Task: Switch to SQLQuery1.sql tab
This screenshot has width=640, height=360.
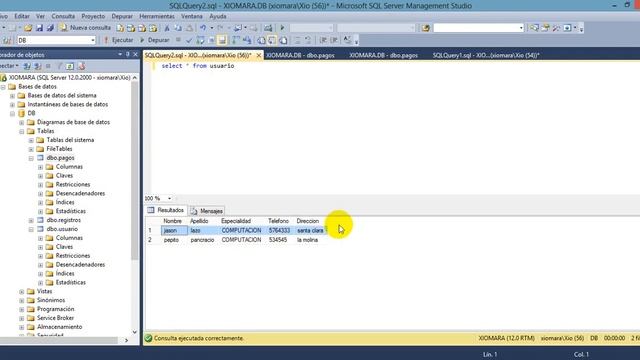Action: tap(486, 55)
